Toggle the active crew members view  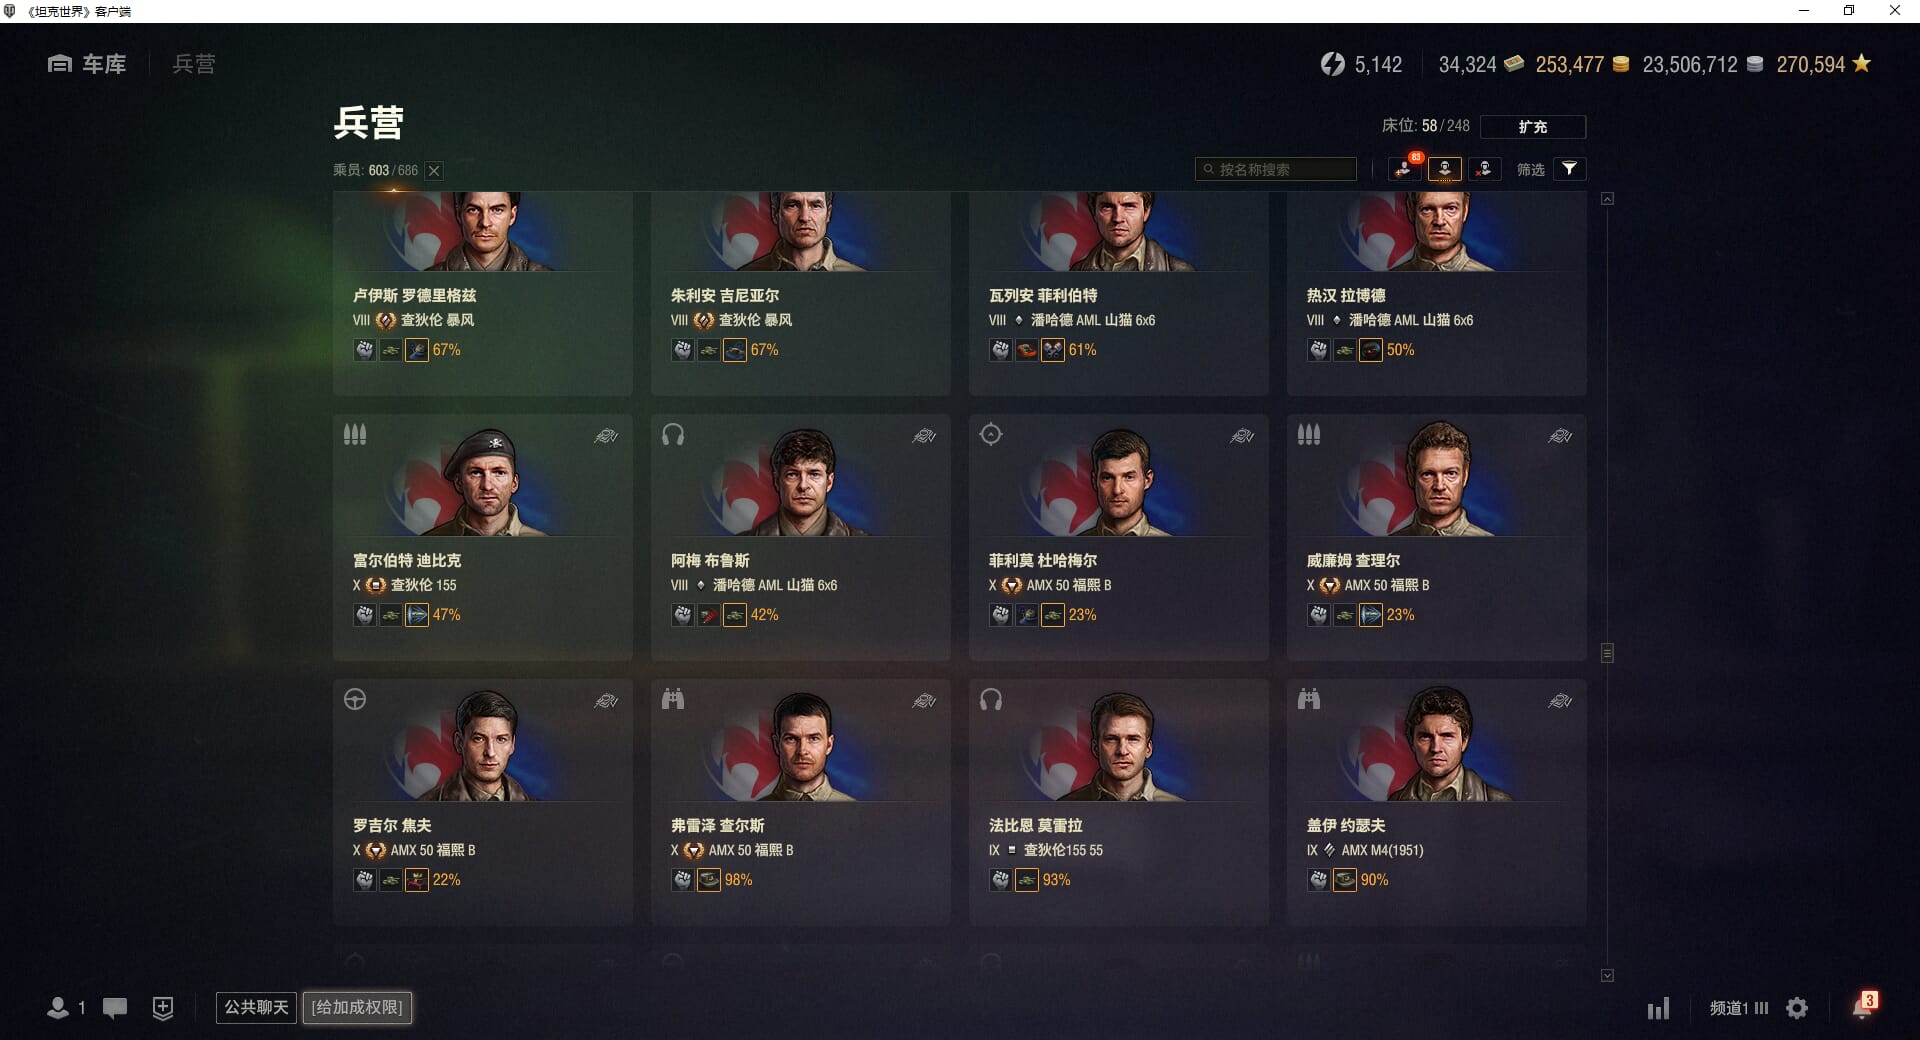tap(1445, 169)
